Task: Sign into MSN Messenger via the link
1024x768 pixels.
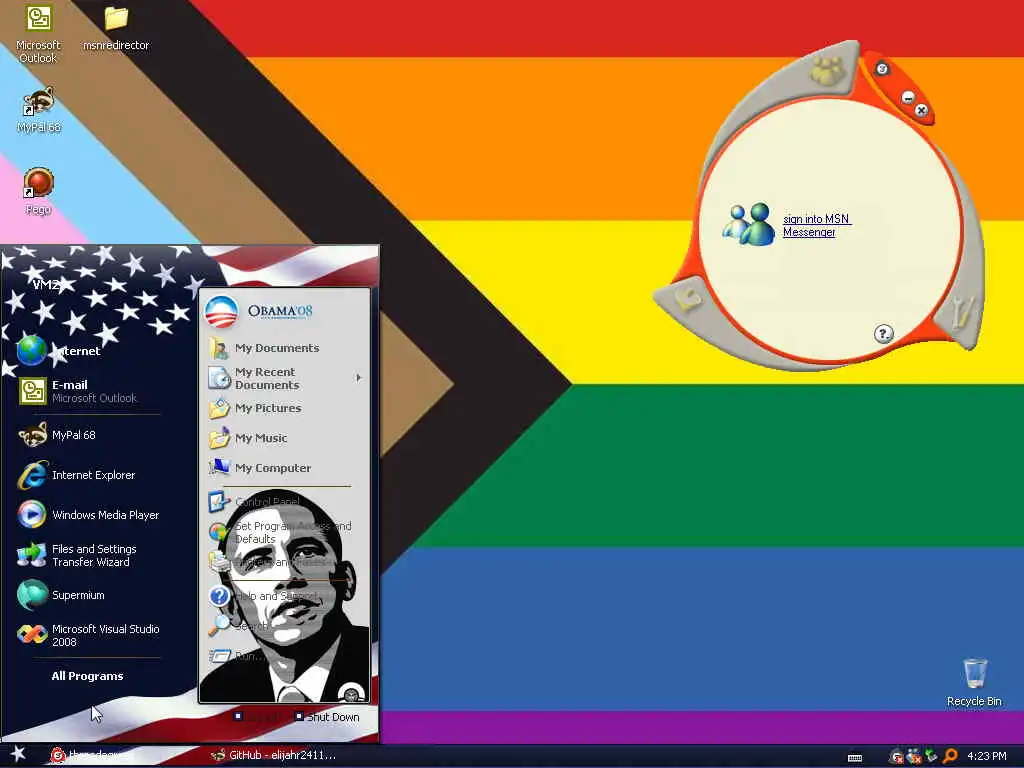Action: point(816,225)
